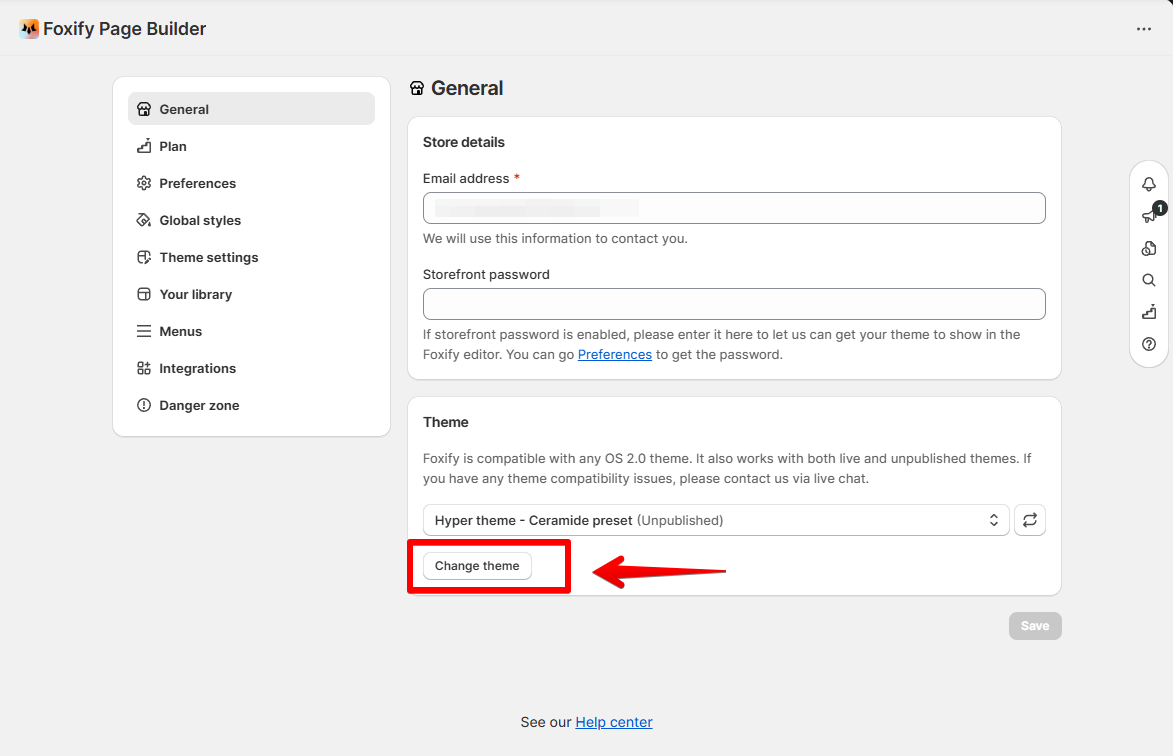Click the Store details heading
The width and height of the screenshot is (1173, 756).
click(x=464, y=142)
